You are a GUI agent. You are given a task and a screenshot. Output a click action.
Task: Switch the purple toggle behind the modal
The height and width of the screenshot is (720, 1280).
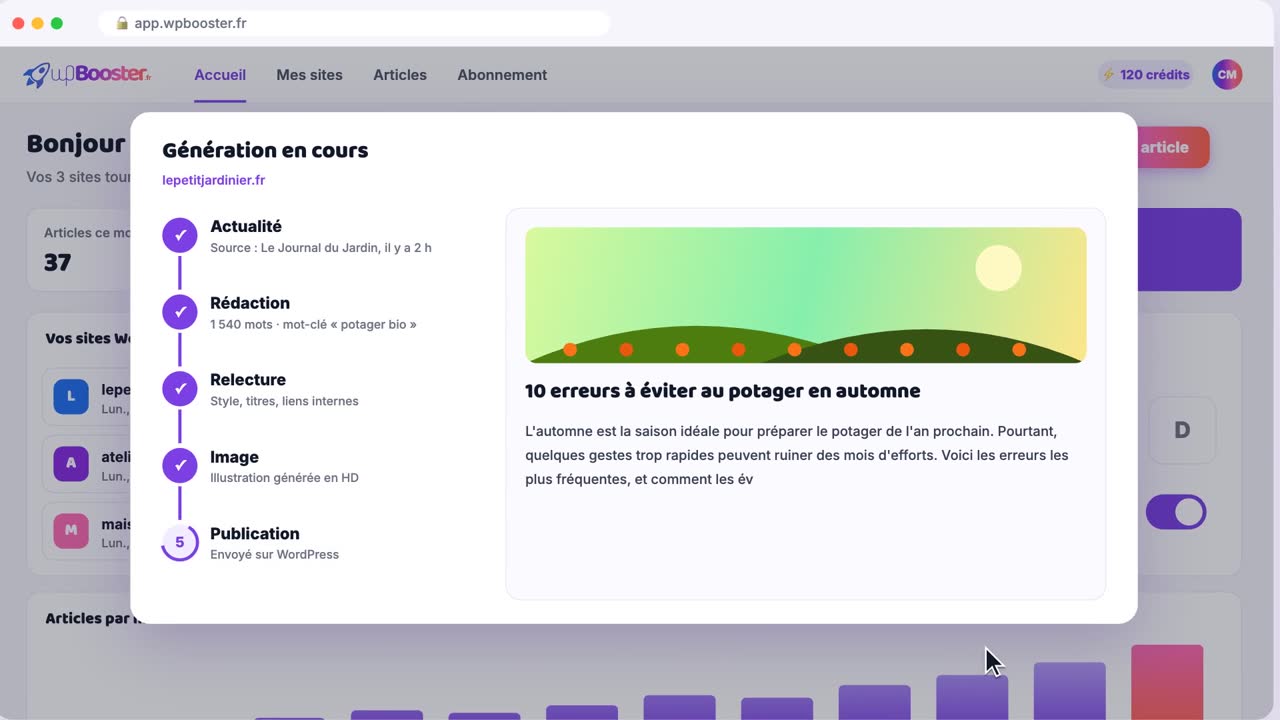tap(1176, 512)
